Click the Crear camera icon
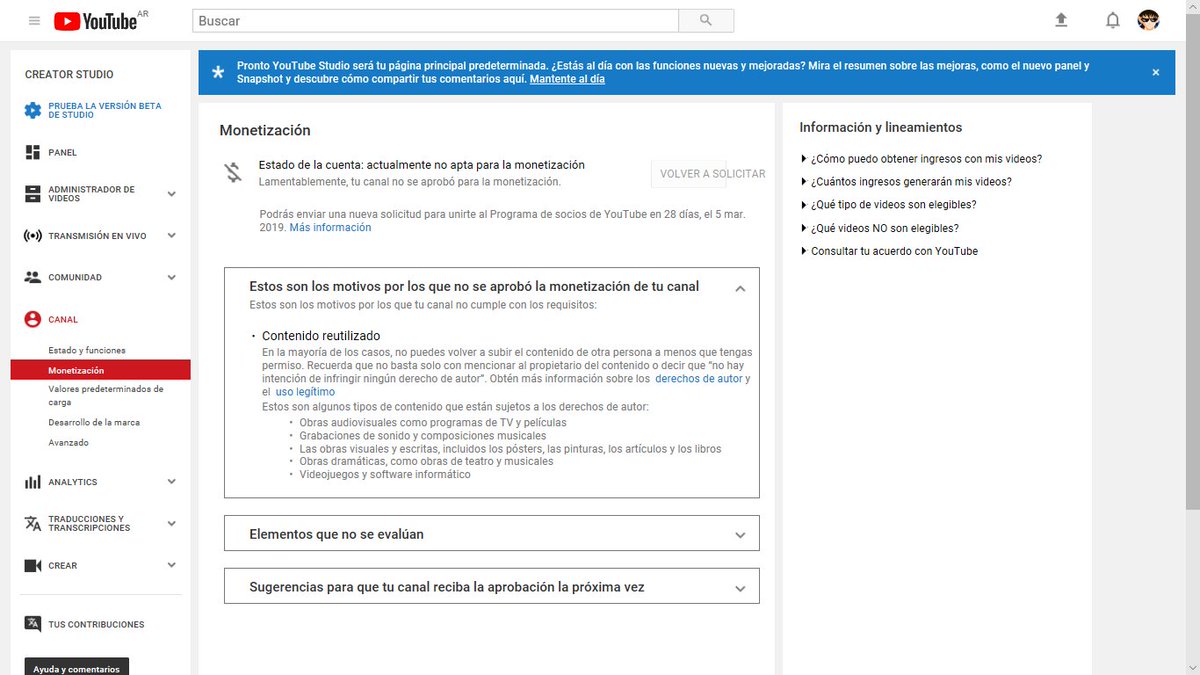Viewport: 1200px width, 675px height. pyautogui.click(x=33, y=565)
